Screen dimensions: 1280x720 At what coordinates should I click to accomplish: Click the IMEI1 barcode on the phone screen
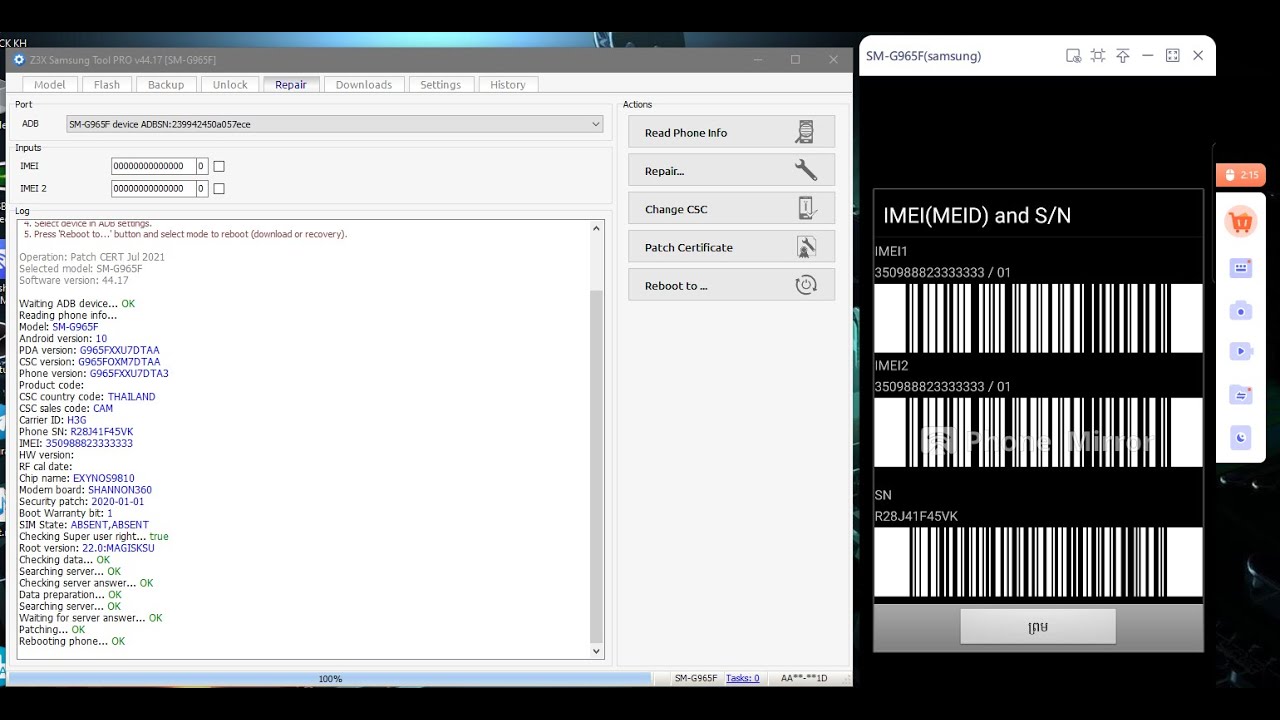tap(1038, 318)
